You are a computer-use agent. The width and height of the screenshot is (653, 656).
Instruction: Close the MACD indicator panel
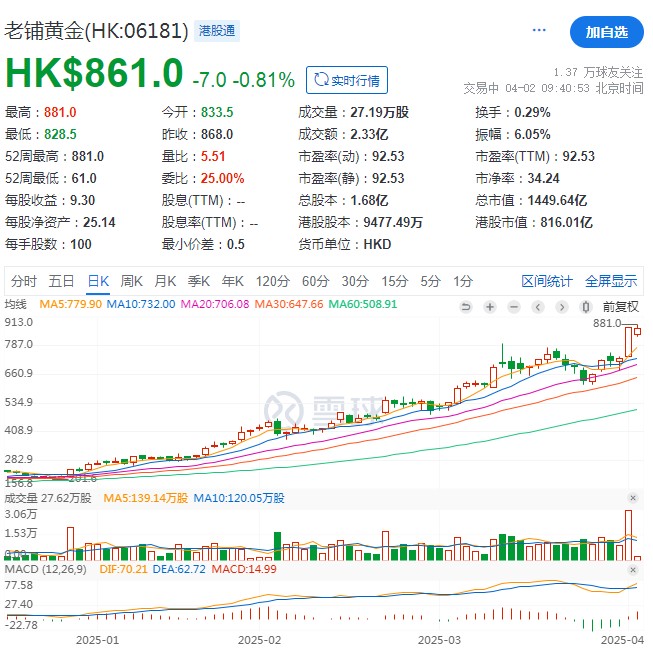click(633, 569)
